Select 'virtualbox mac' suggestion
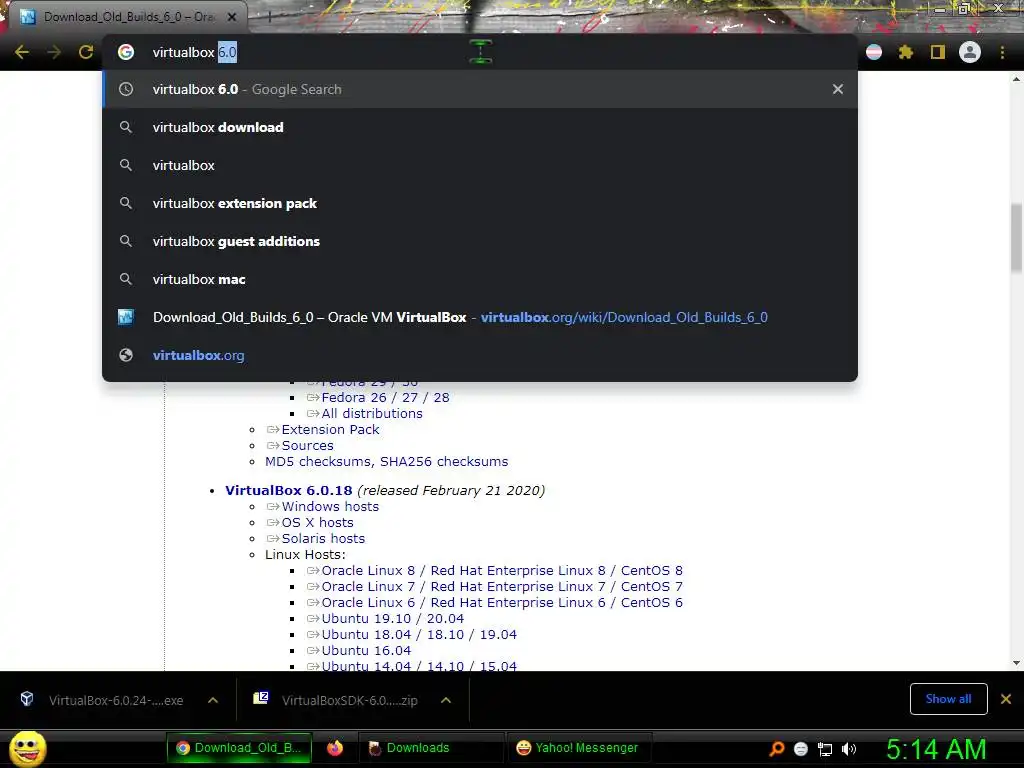The height and width of the screenshot is (768, 1024). tap(480, 279)
